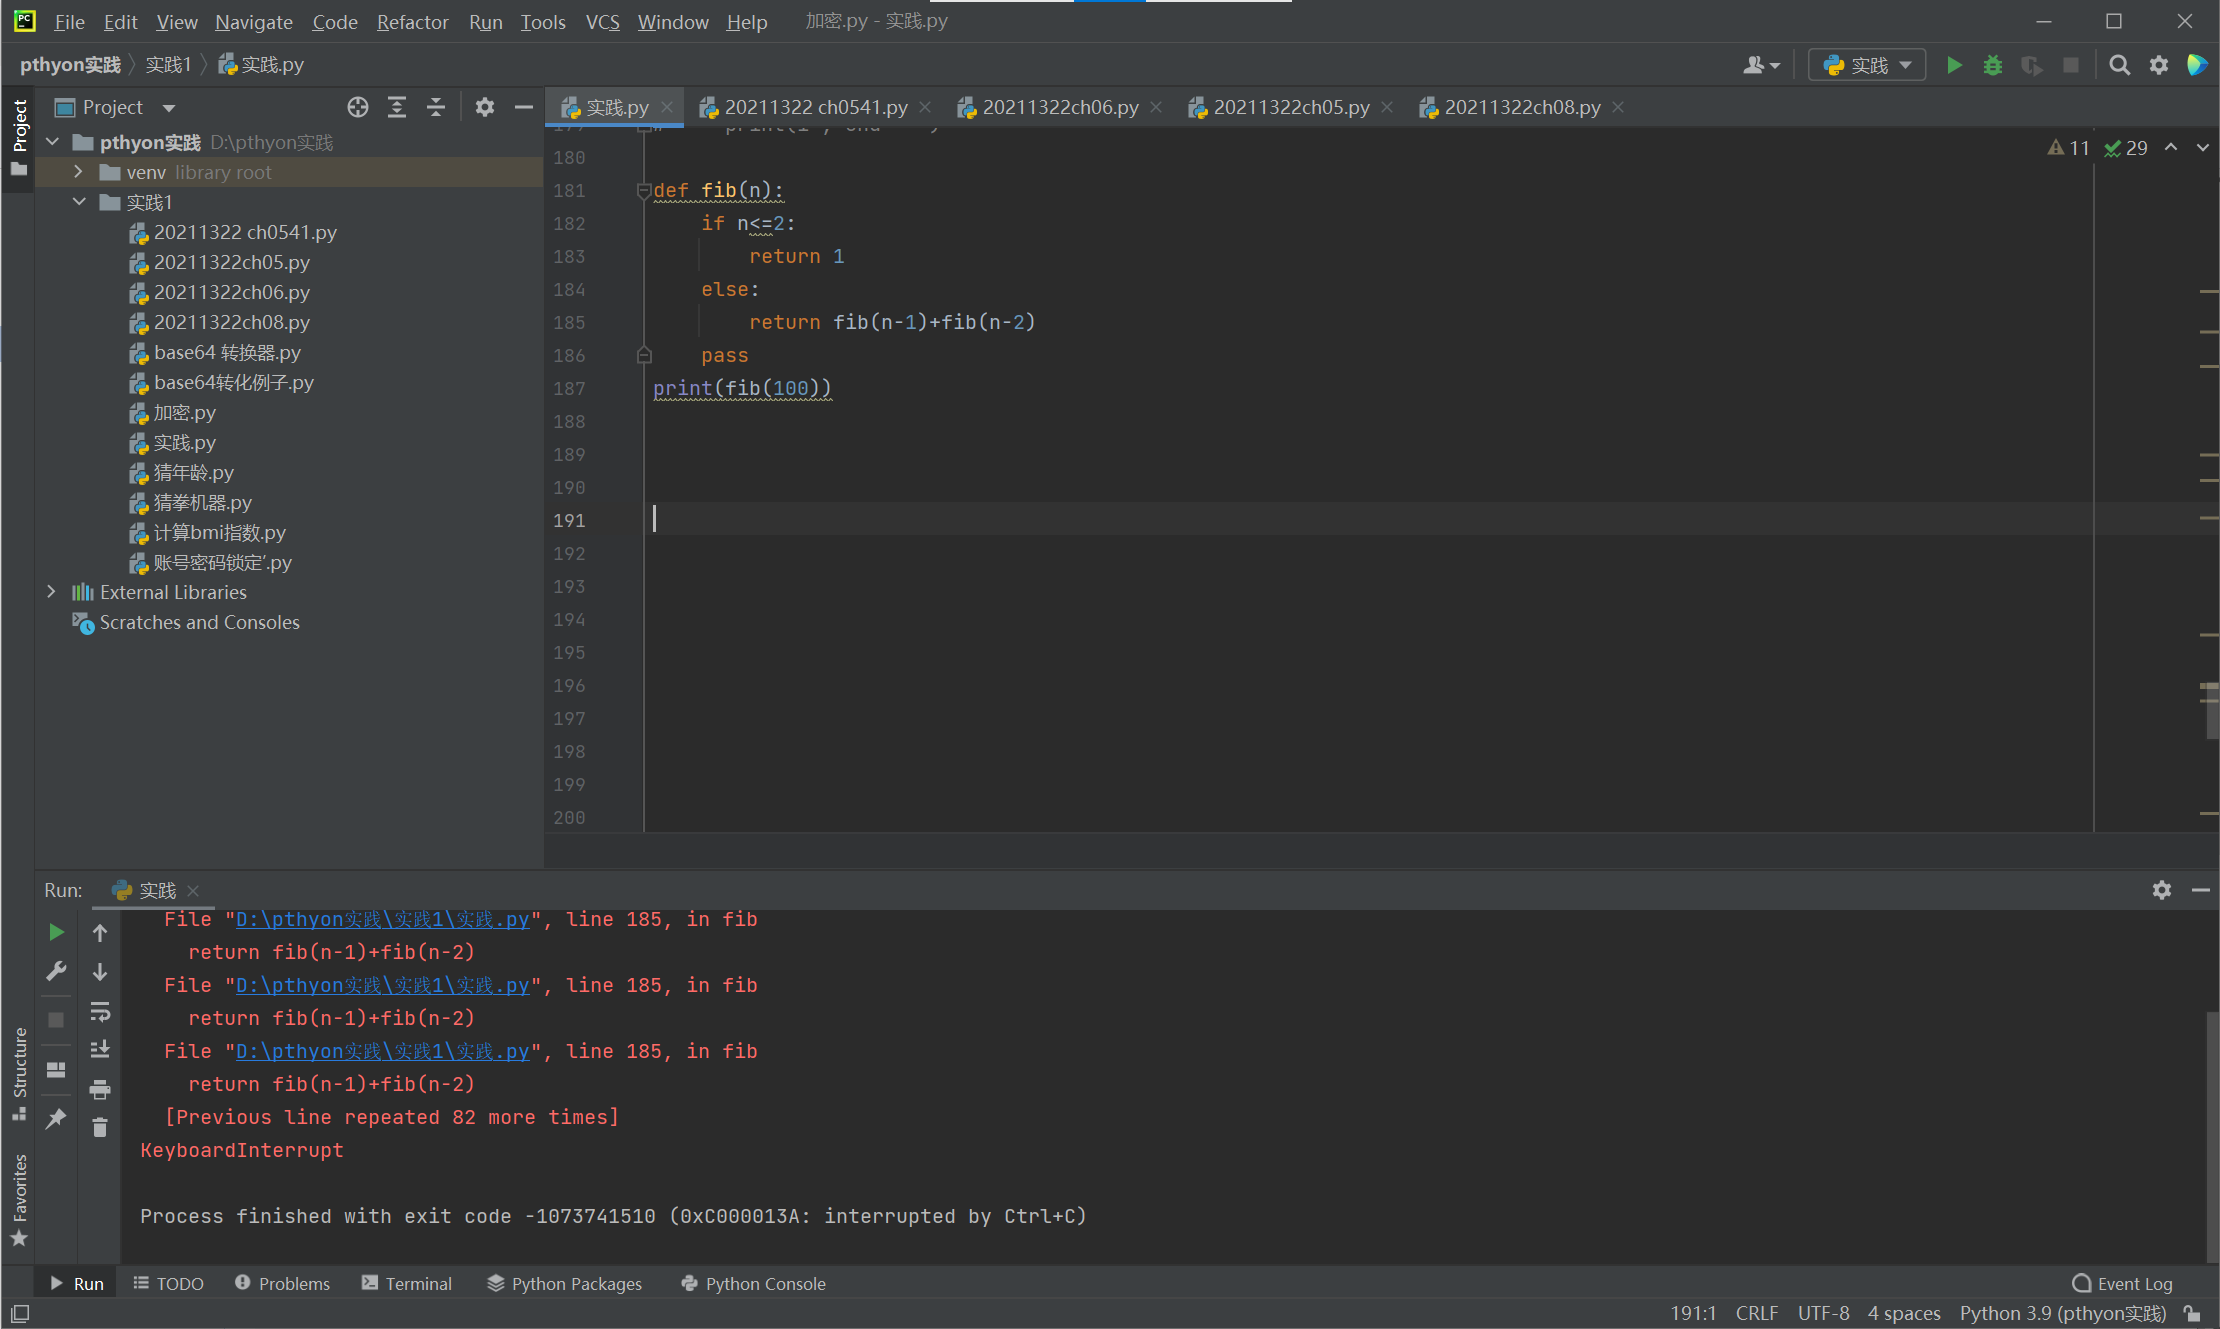
Task: Open 猜拳机器.py in the project tree
Action: [202, 502]
